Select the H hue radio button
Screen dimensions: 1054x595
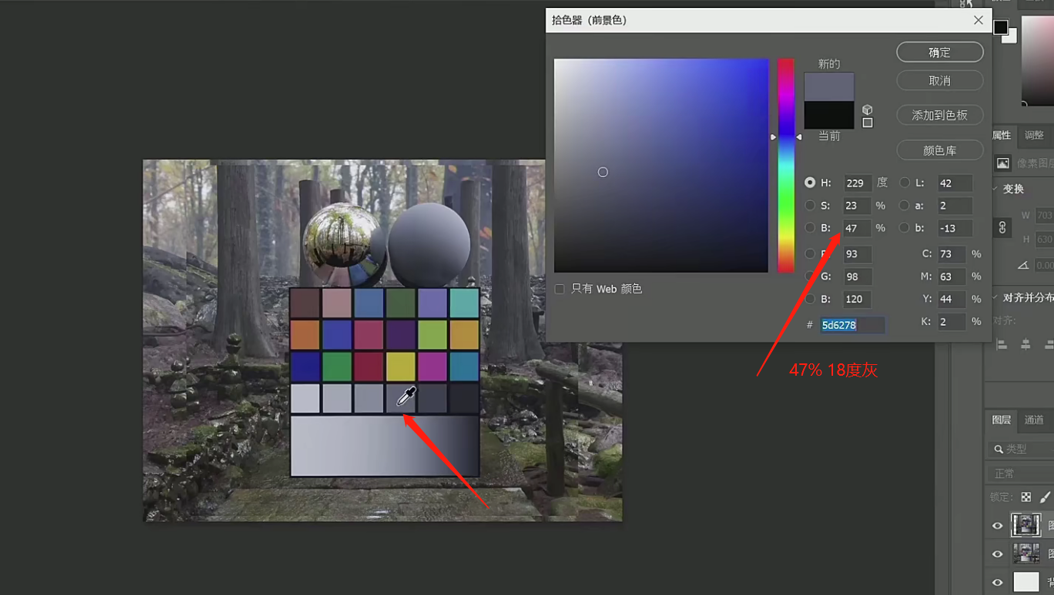click(810, 183)
